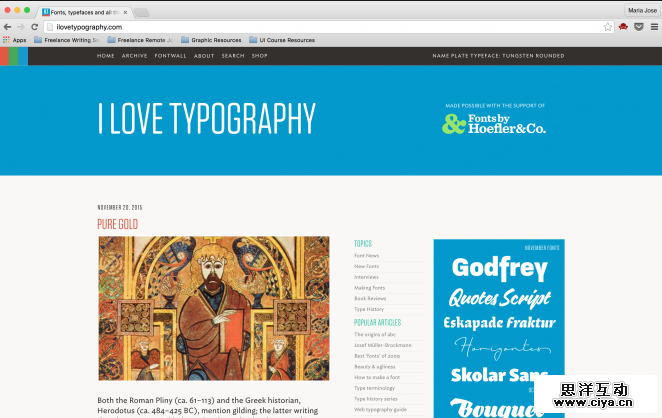Click the browser forward arrow
The height and width of the screenshot is (418, 662).
[21, 27]
